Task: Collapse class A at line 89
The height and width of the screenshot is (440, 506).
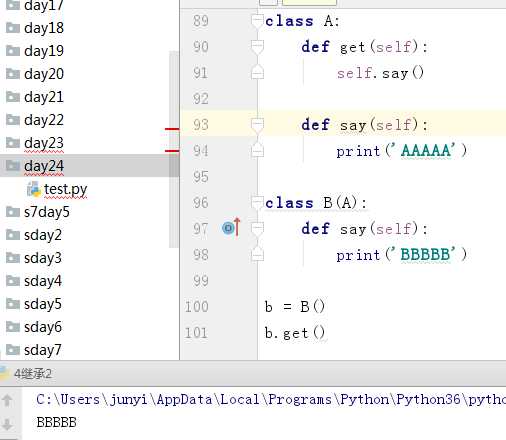Action: click(x=257, y=21)
